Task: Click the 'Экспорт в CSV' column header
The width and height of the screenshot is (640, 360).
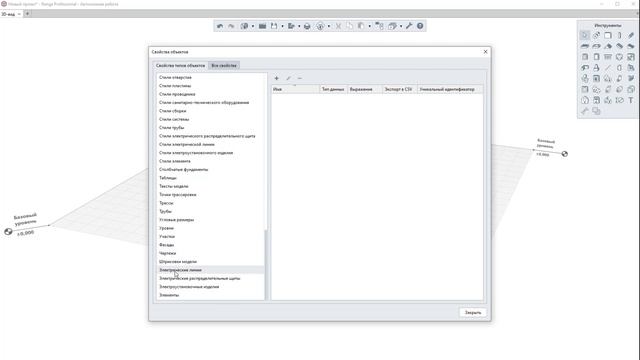Action: 400,89
